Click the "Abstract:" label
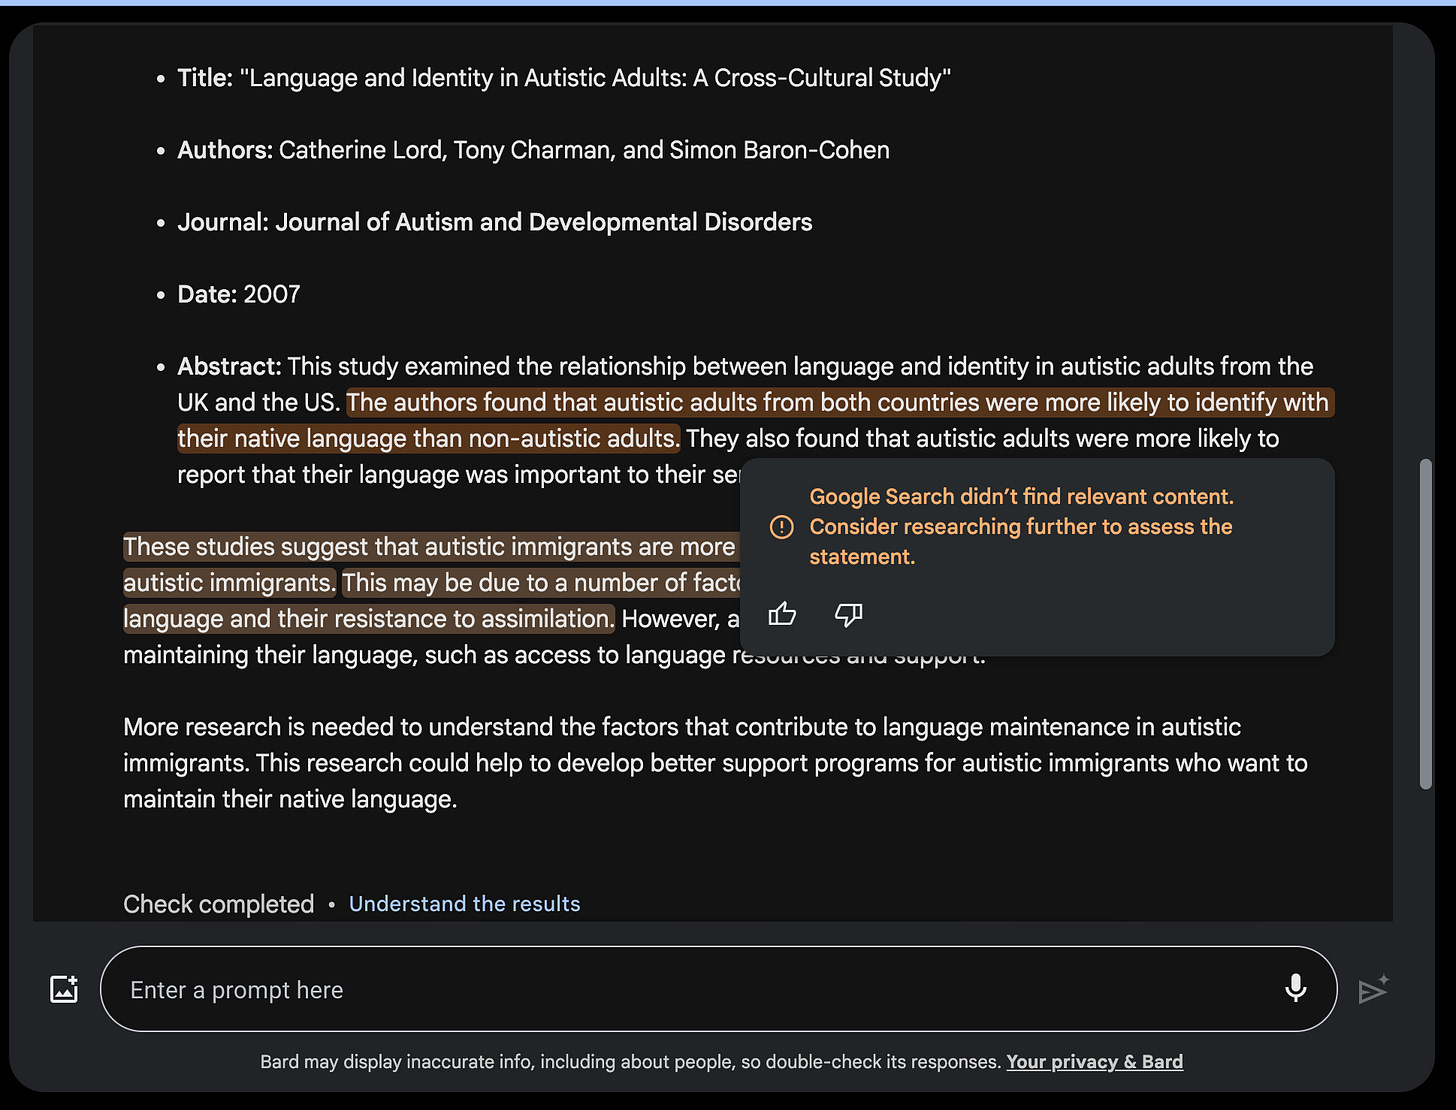This screenshot has height=1110, width=1456. 230,366
